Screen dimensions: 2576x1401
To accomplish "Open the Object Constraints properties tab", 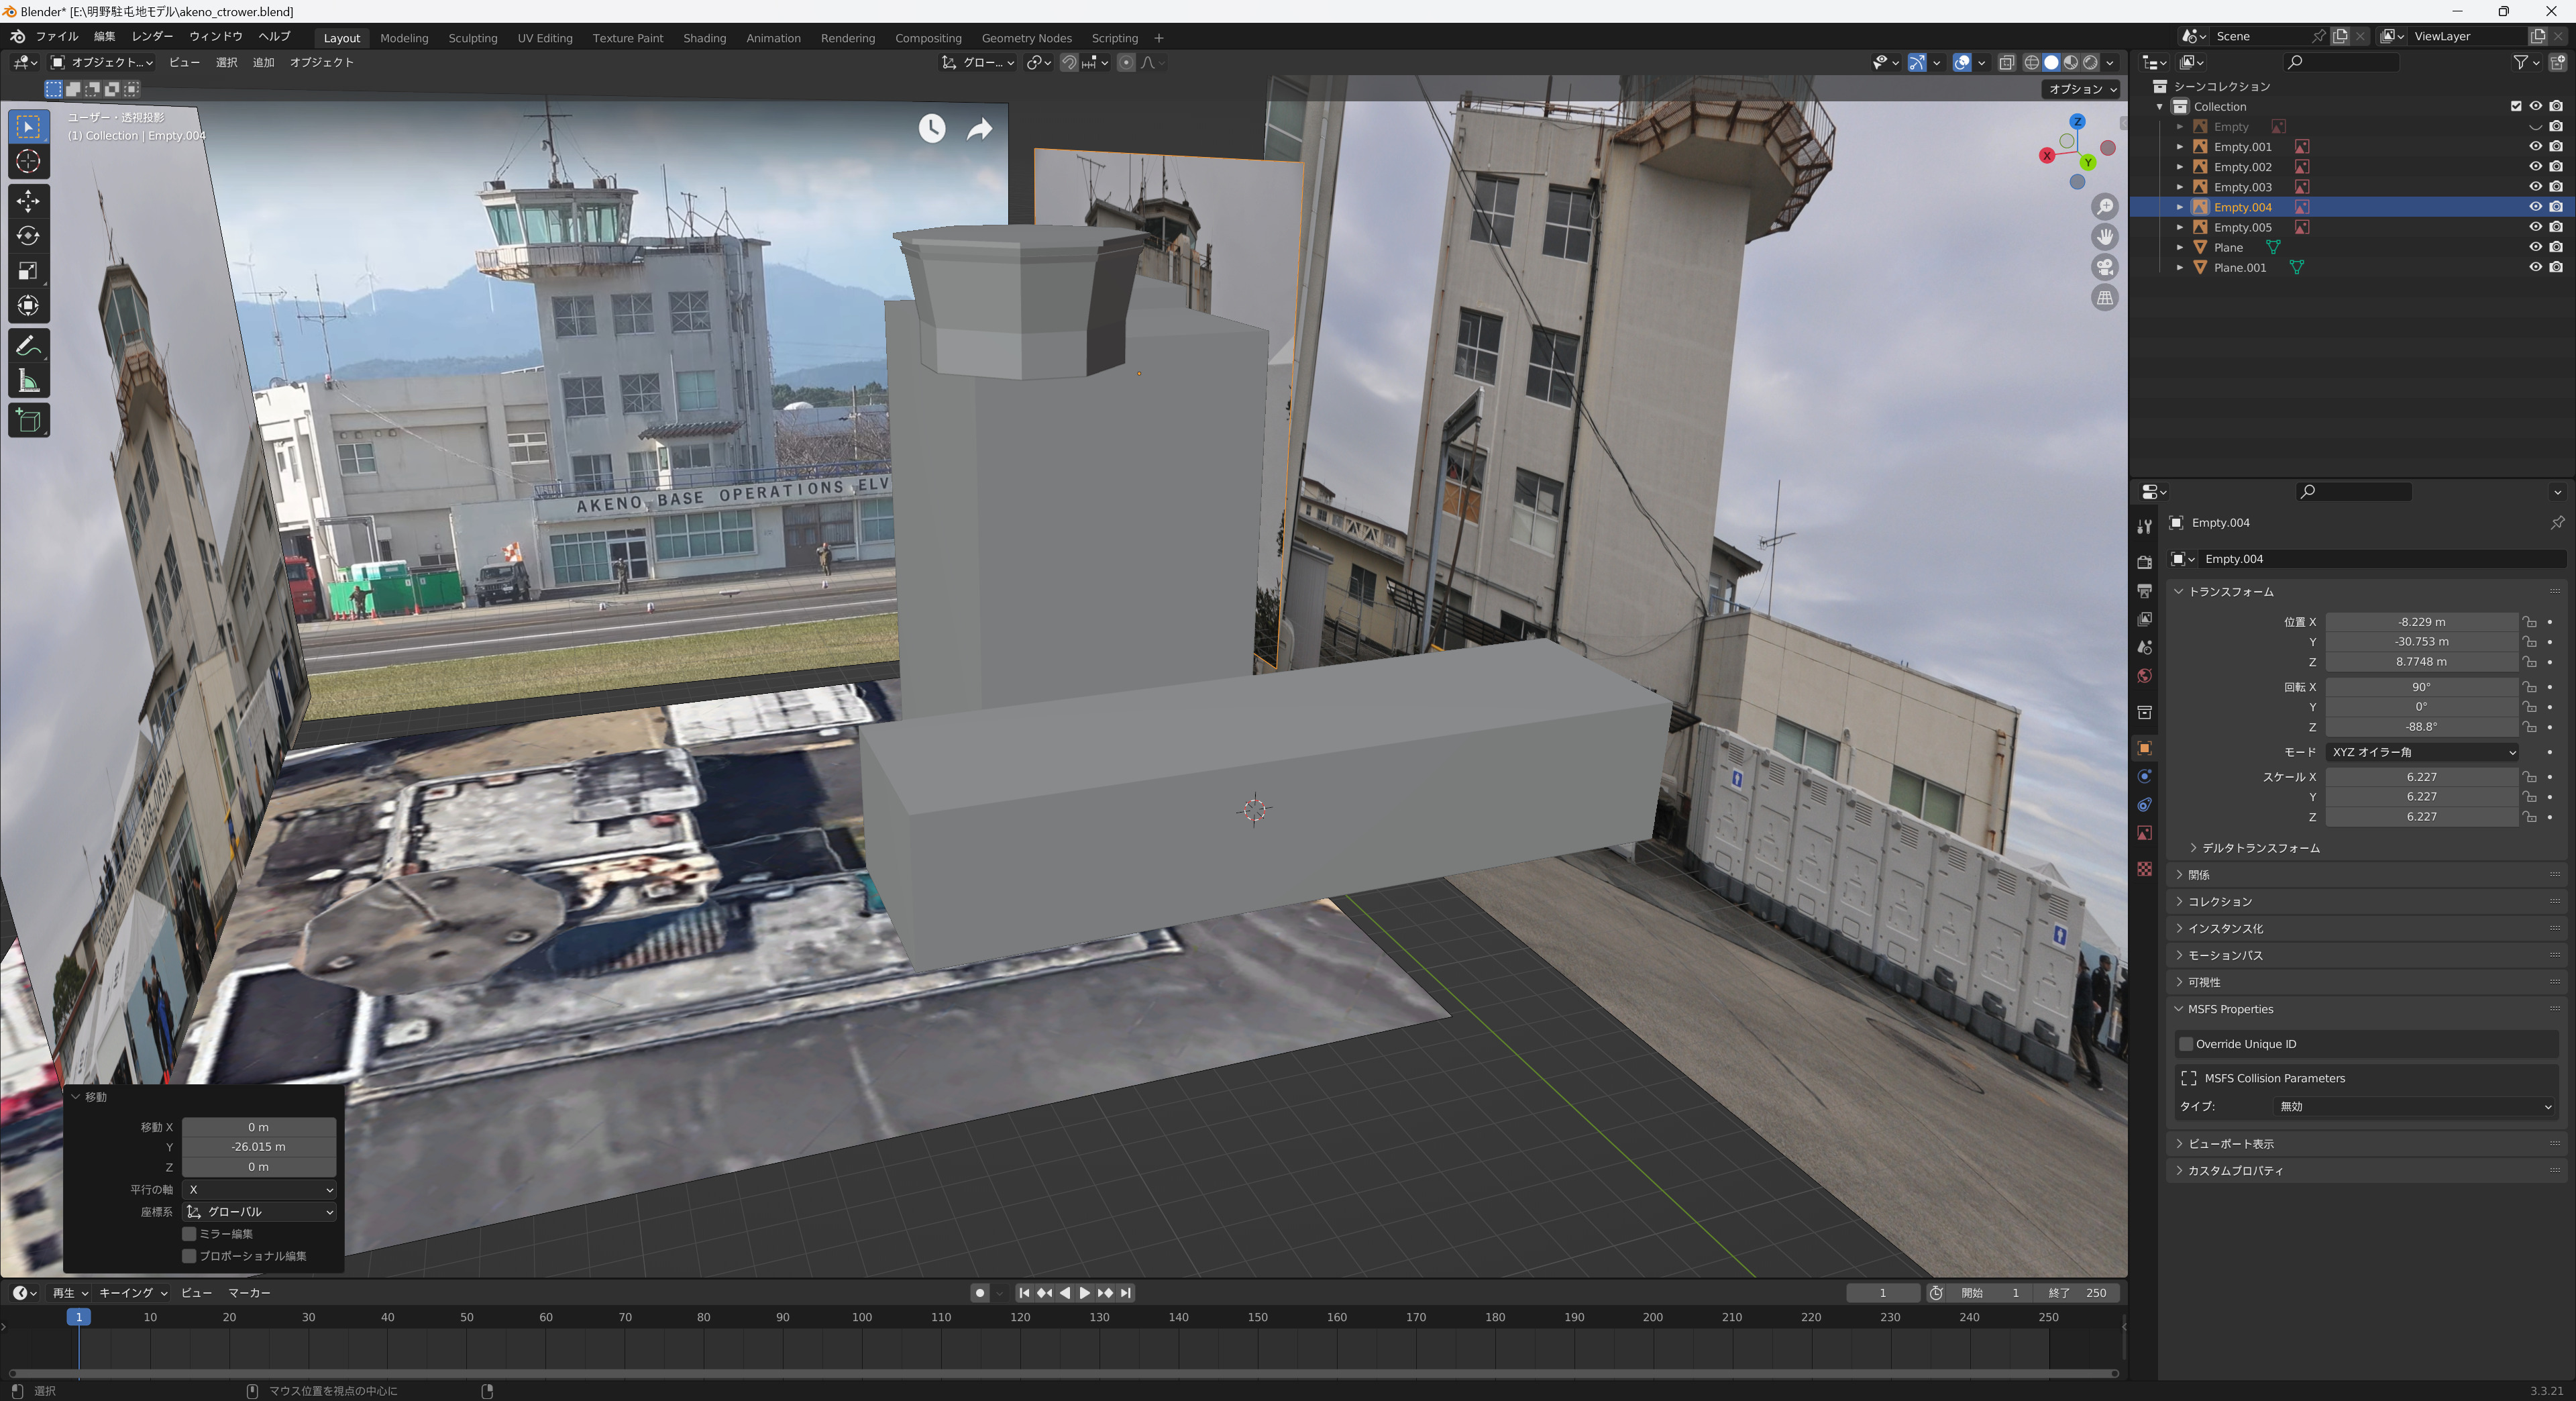I will [2144, 805].
